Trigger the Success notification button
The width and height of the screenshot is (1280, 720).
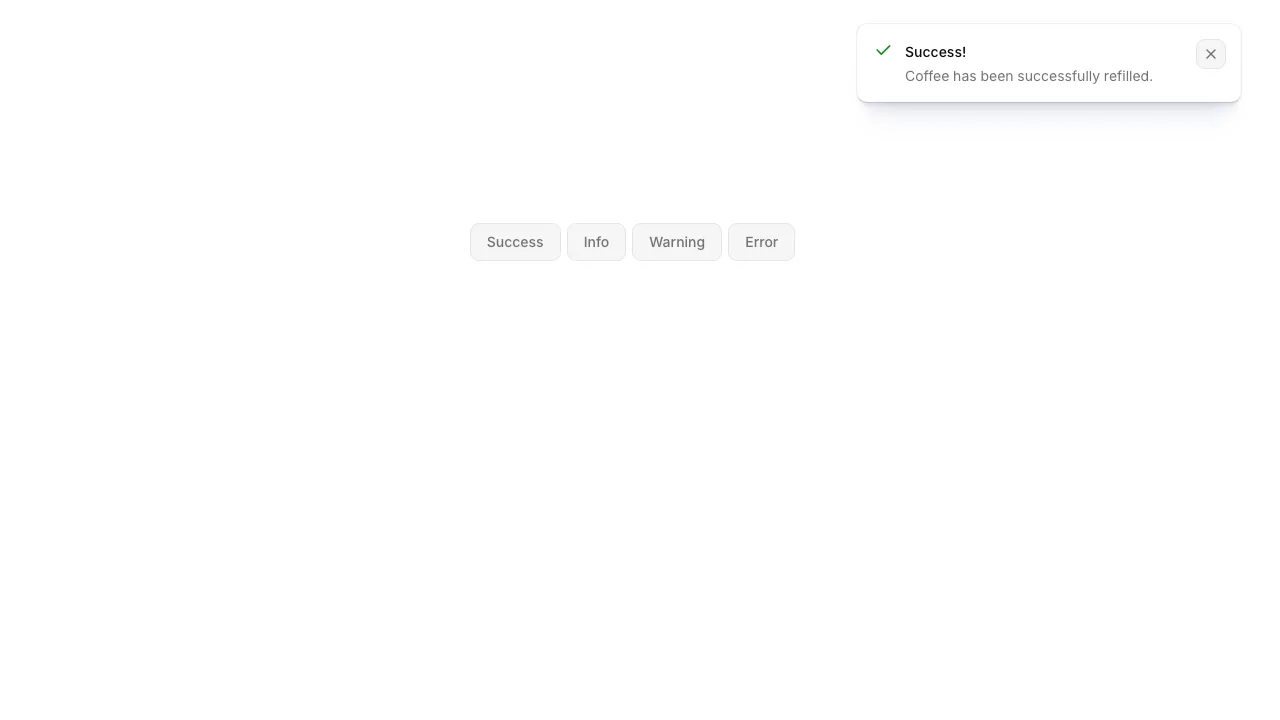coord(515,242)
